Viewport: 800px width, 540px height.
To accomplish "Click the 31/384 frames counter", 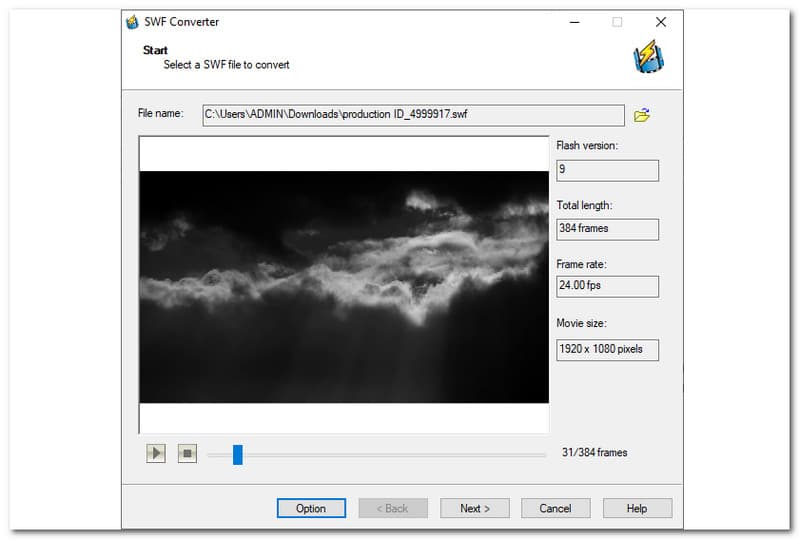I will click(x=595, y=453).
